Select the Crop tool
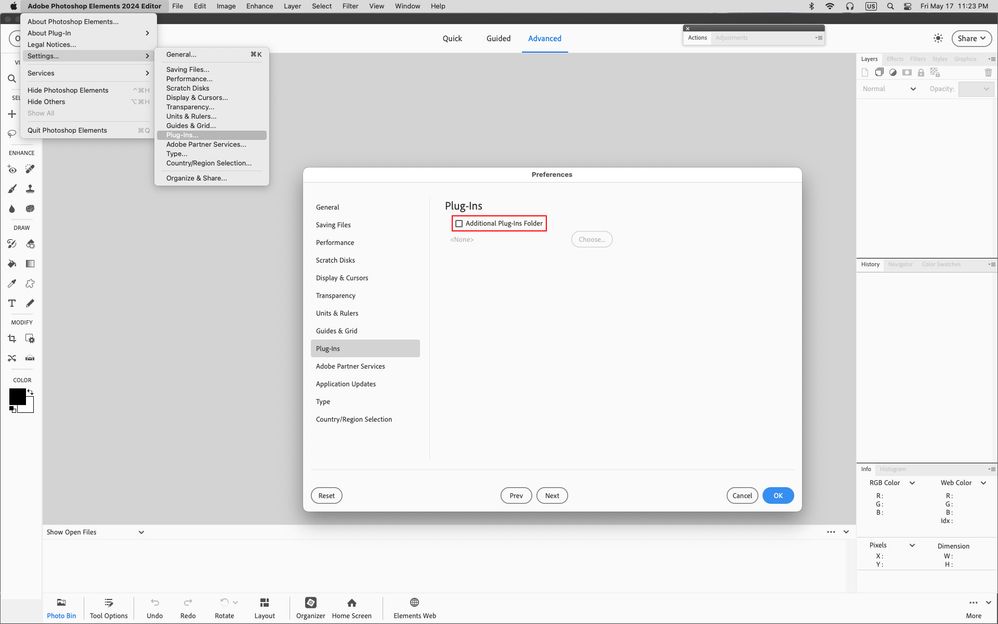This screenshot has height=624, width=998. [11, 339]
